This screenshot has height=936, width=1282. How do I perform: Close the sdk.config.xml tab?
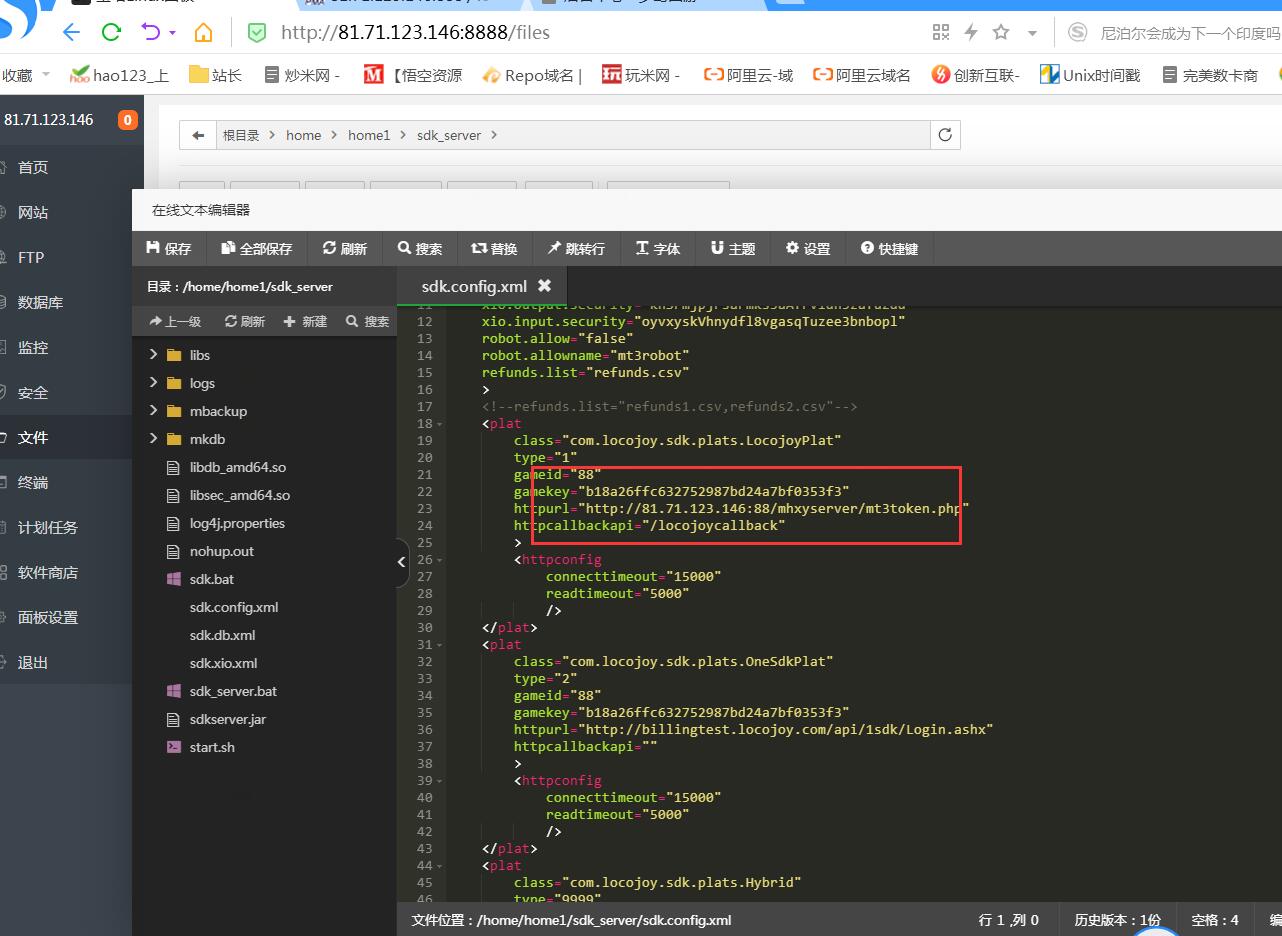point(544,286)
